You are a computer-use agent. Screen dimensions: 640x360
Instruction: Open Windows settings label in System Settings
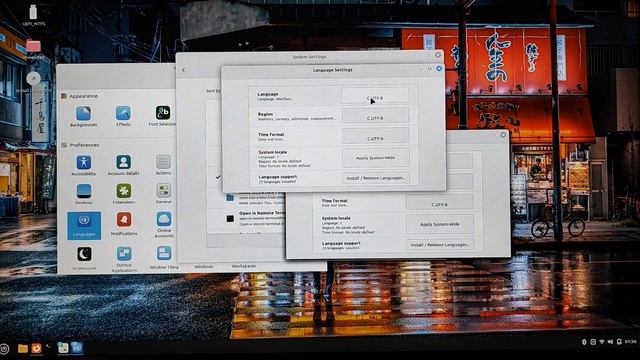204,266
